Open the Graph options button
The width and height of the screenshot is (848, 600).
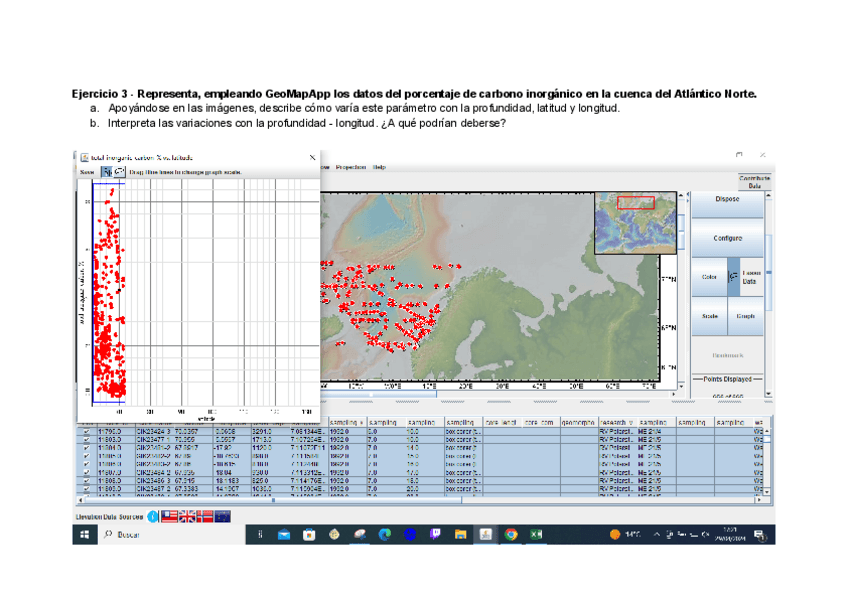[745, 315]
